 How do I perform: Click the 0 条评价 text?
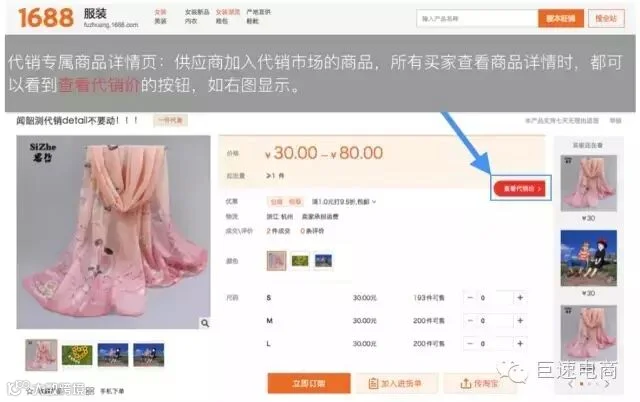(312, 231)
